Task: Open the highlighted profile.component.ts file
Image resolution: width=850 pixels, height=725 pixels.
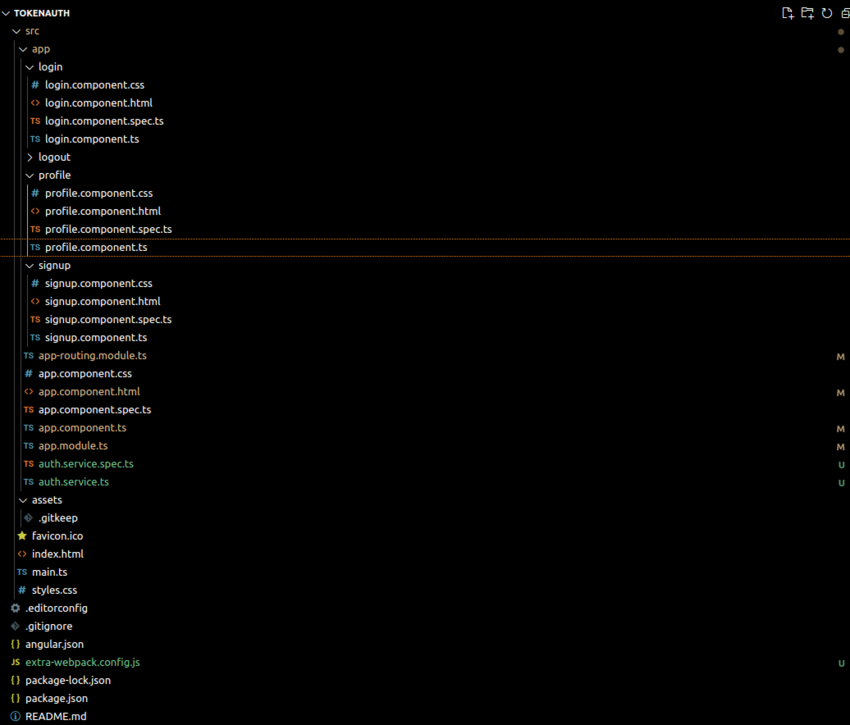Action: [x=96, y=247]
